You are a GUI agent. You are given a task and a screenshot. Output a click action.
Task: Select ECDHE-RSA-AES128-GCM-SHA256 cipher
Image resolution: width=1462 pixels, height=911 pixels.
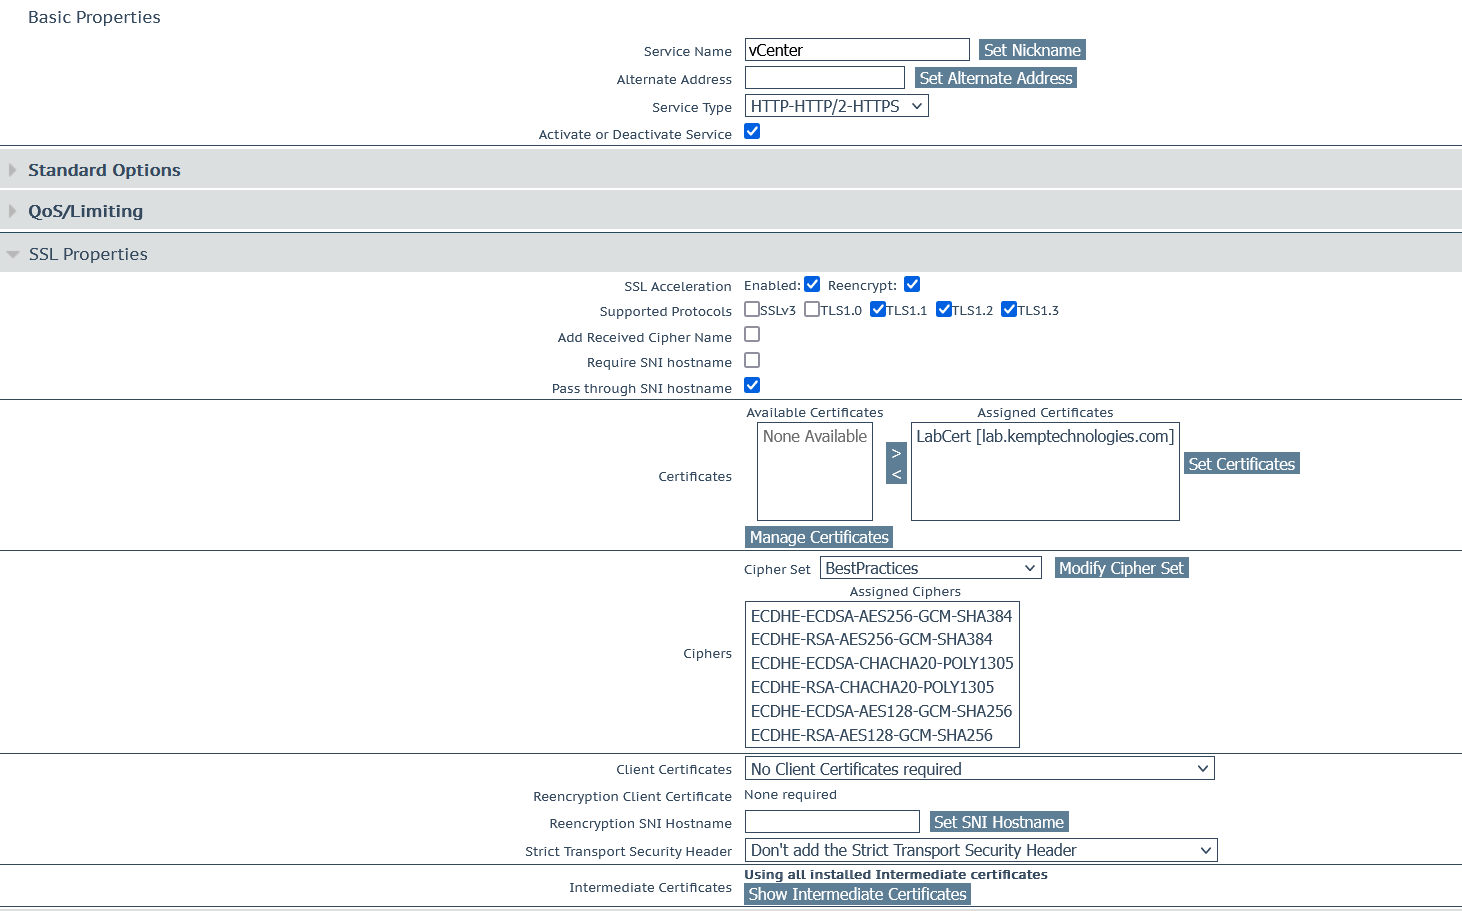click(x=881, y=736)
